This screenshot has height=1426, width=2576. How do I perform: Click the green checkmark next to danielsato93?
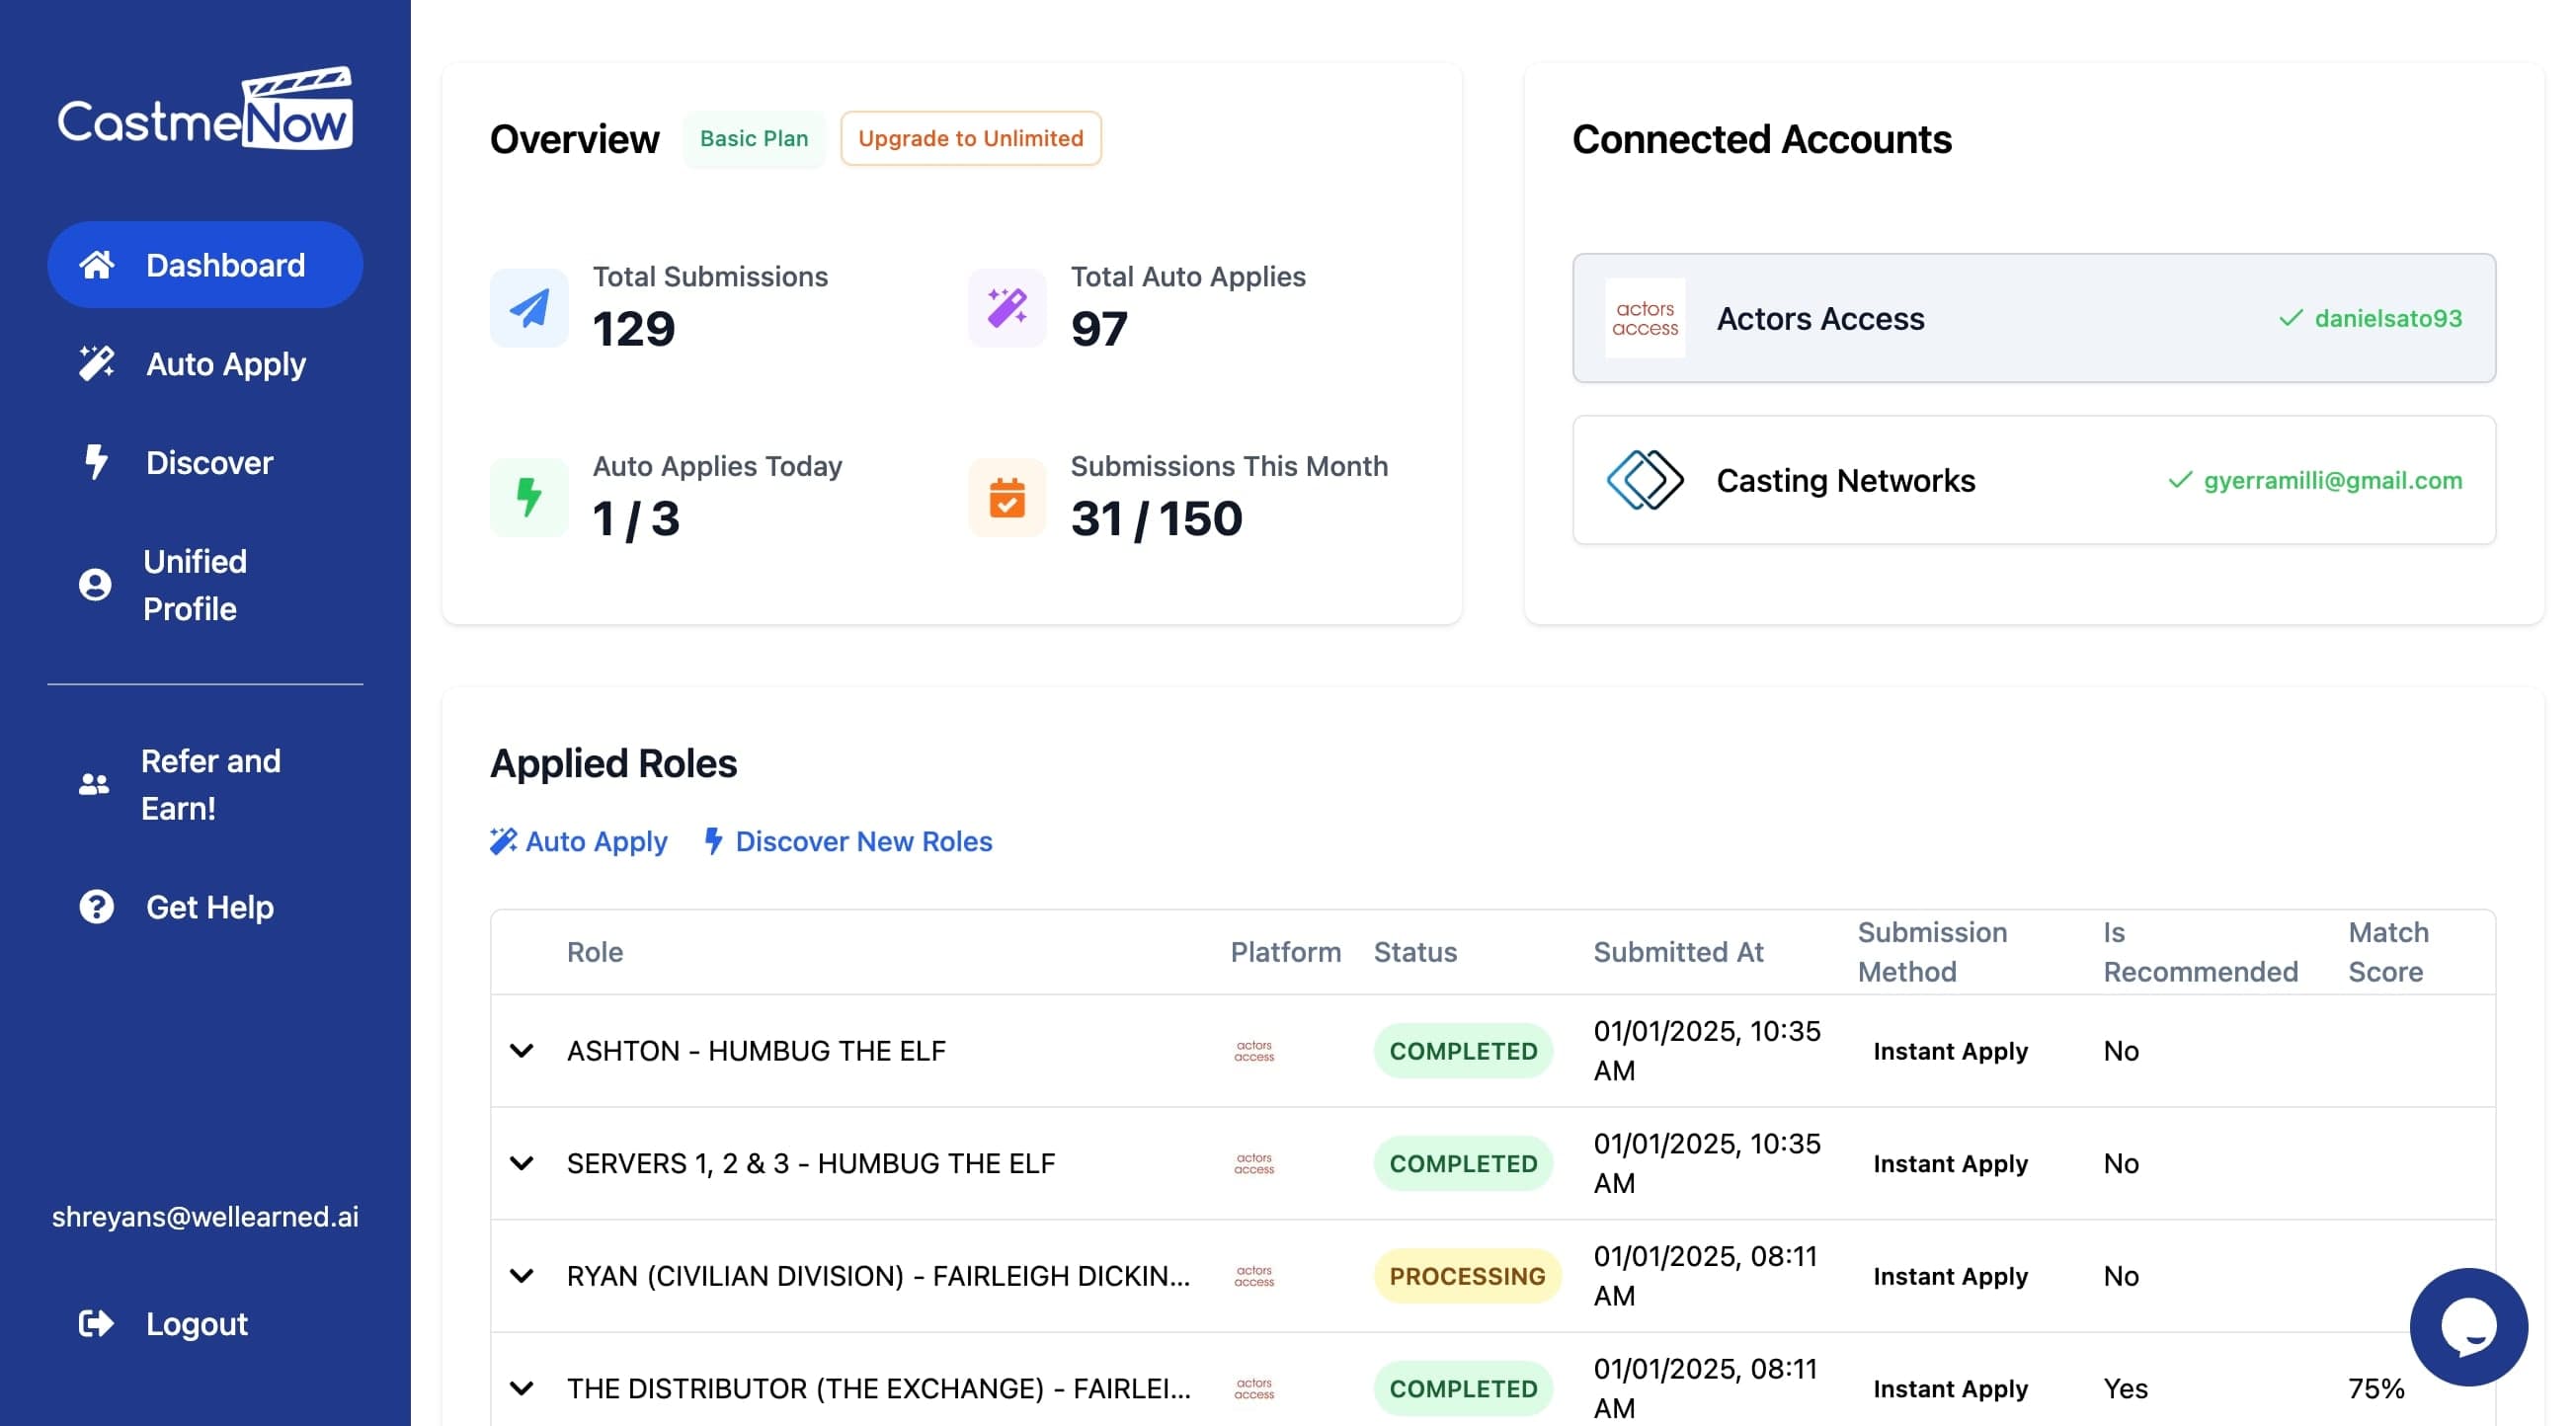point(2291,318)
